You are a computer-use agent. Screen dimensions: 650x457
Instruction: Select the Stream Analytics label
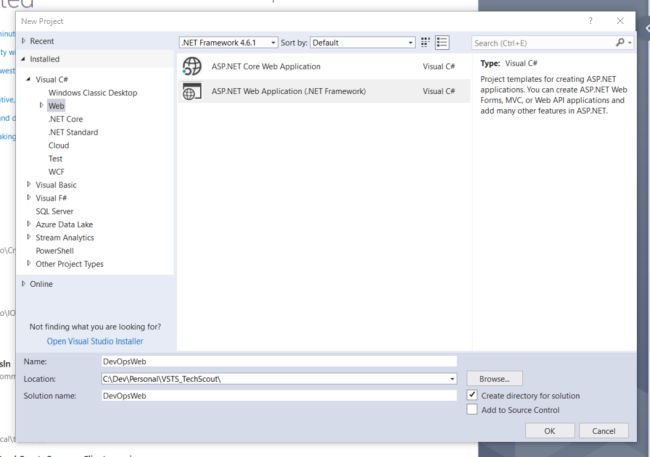pyautogui.click(x=65, y=238)
